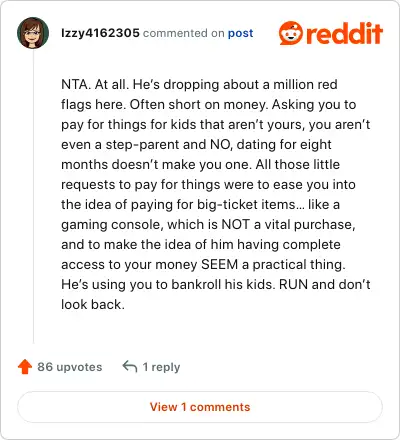This screenshot has width=400, height=440.
Task: Click the line starting "gaming console, which is NOT"
Action: (208, 225)
